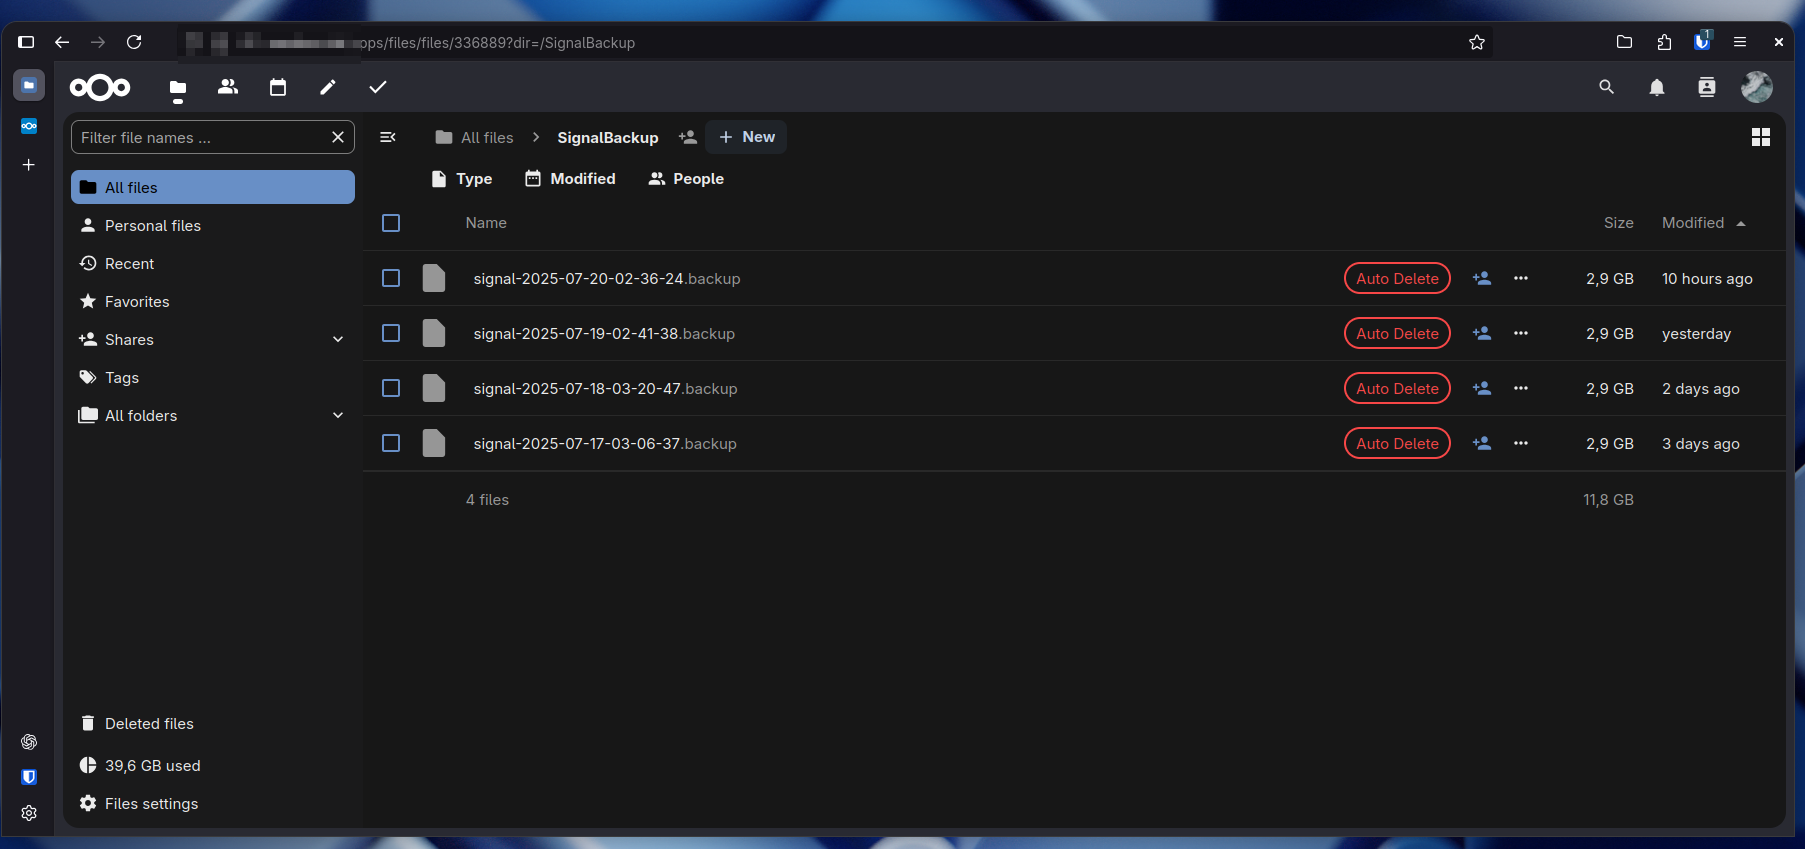Share signal-2025-07-17-03-06-37.backup
Screen dimensions: 1805x849
pos(1482,443)
